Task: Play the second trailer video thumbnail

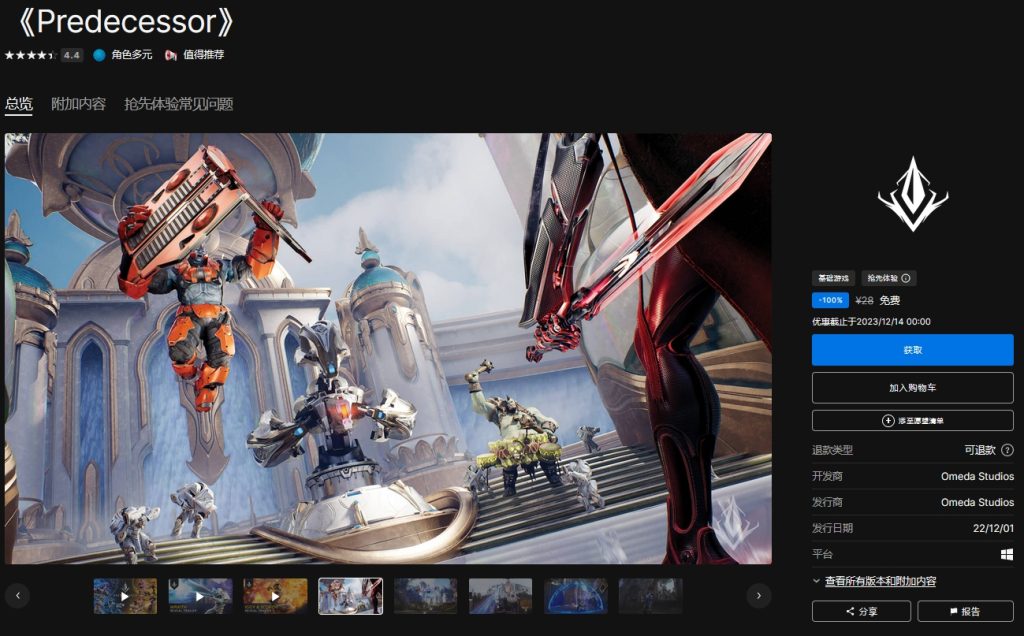Action: pyautogui.click(x=200, y=596)
